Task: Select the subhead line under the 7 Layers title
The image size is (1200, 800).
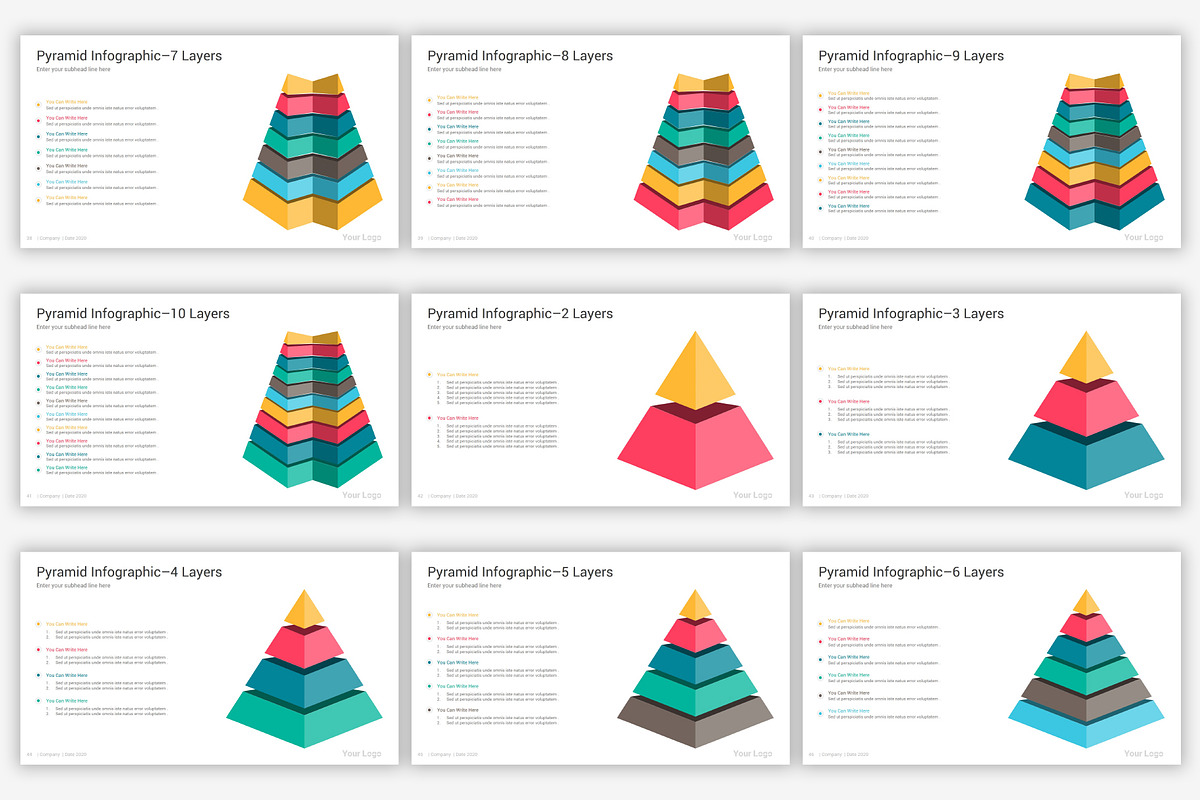Action: coord(74,70)
